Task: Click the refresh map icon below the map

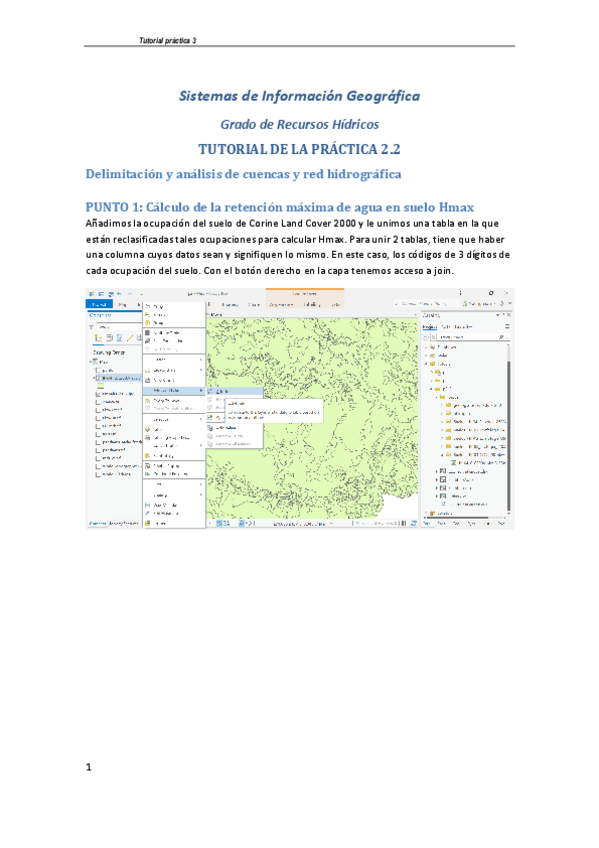Action: coord(414,524)
